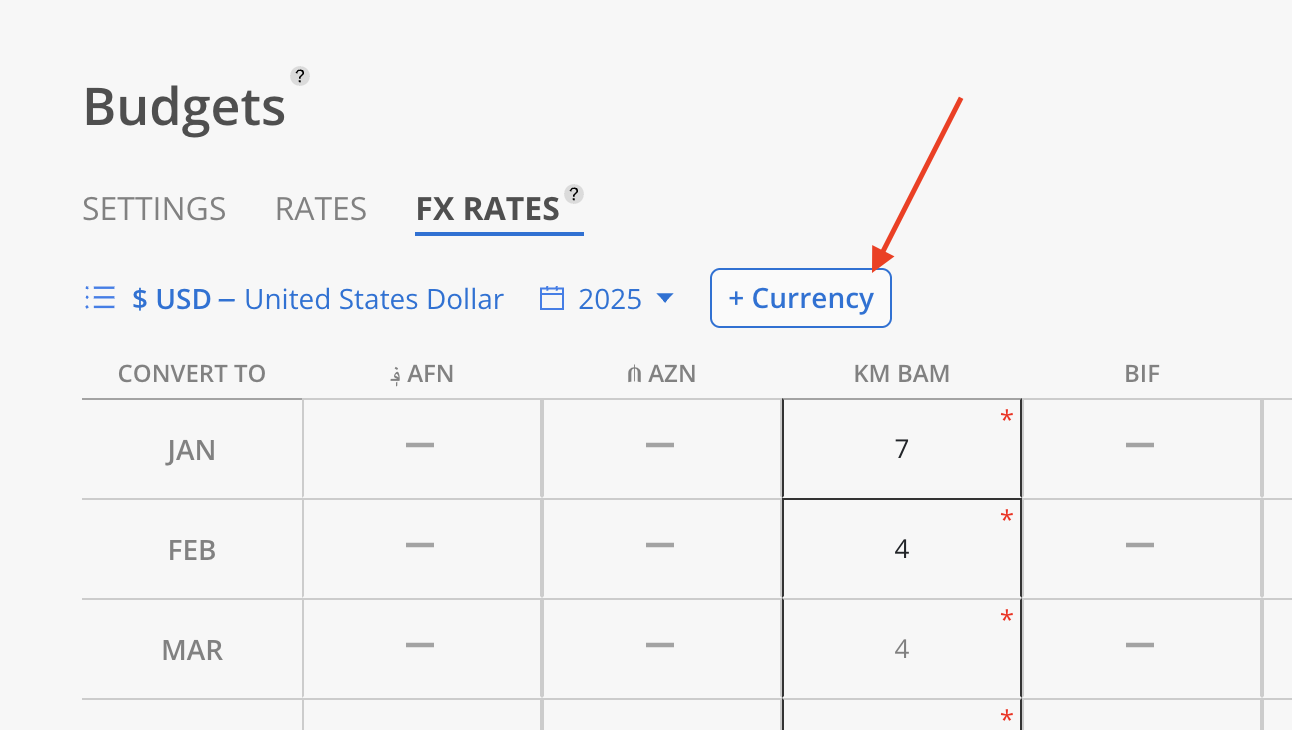Click the KM BAM column header

[x=902, y=374]
